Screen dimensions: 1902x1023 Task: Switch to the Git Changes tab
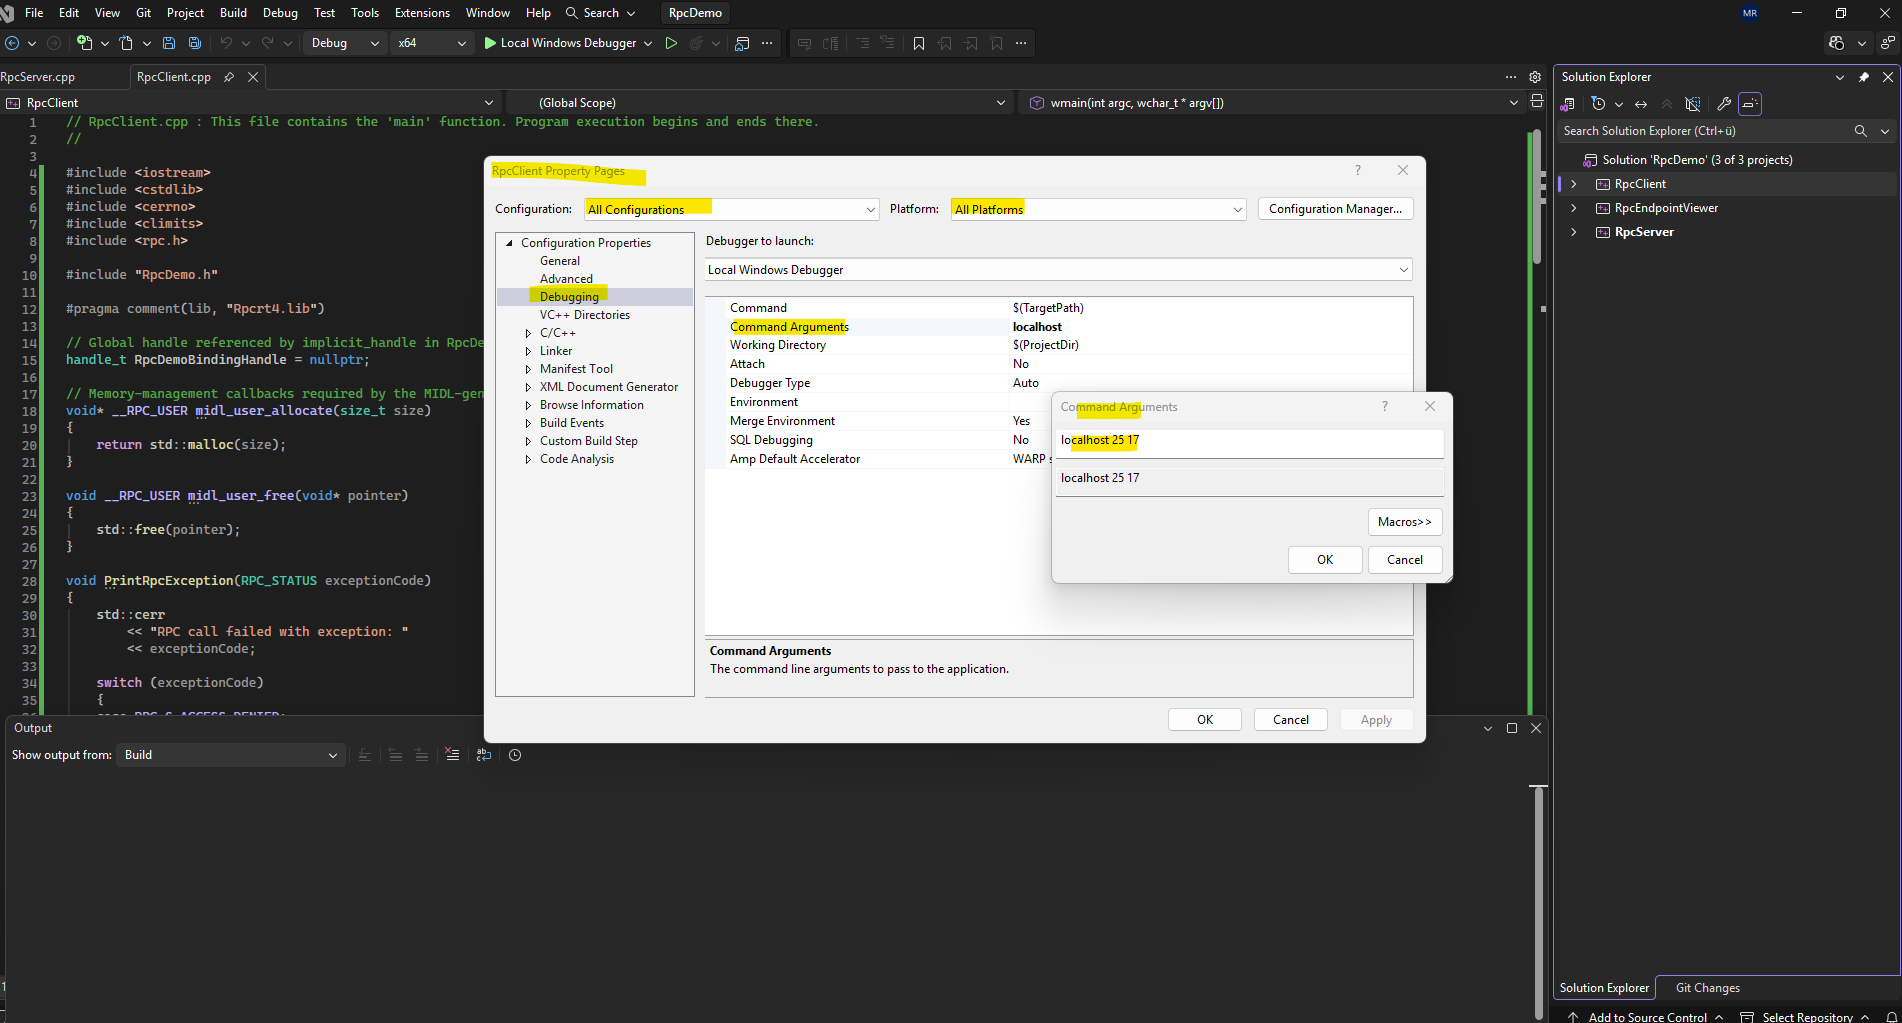point(1707,988)
